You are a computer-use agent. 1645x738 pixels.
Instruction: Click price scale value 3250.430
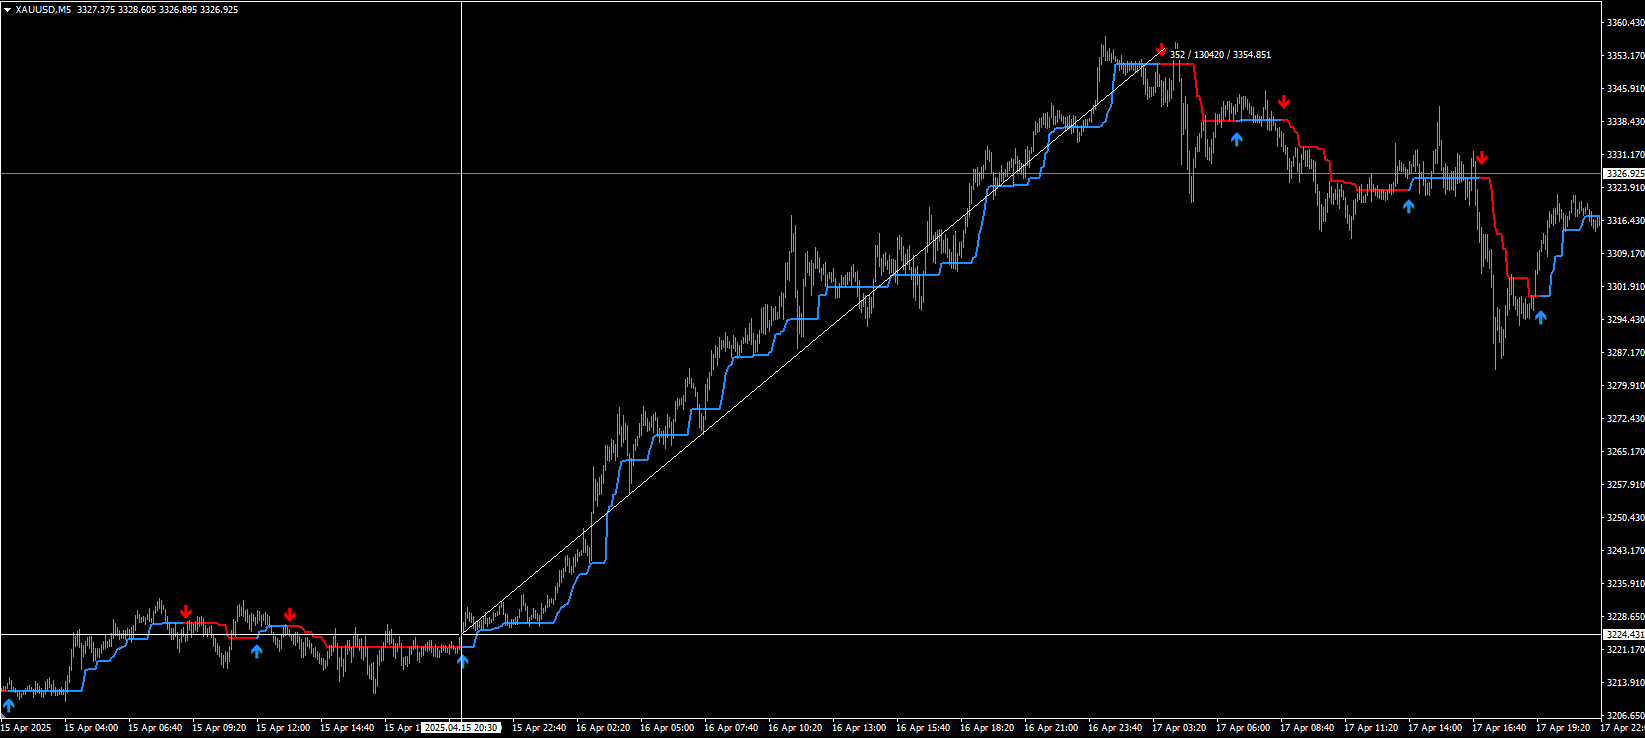click(1625, 518)
